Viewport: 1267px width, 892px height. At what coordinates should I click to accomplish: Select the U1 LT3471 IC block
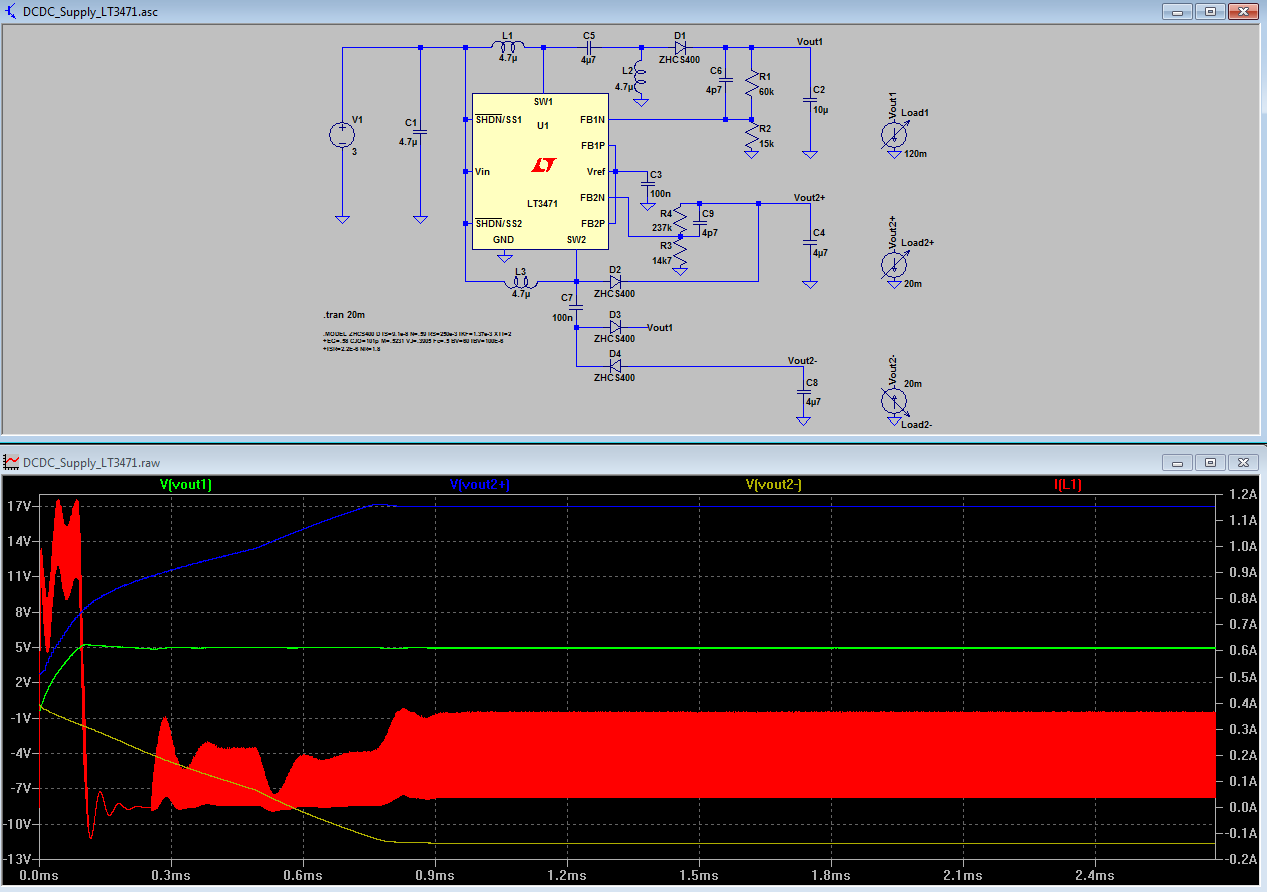[x=540, y=171]
